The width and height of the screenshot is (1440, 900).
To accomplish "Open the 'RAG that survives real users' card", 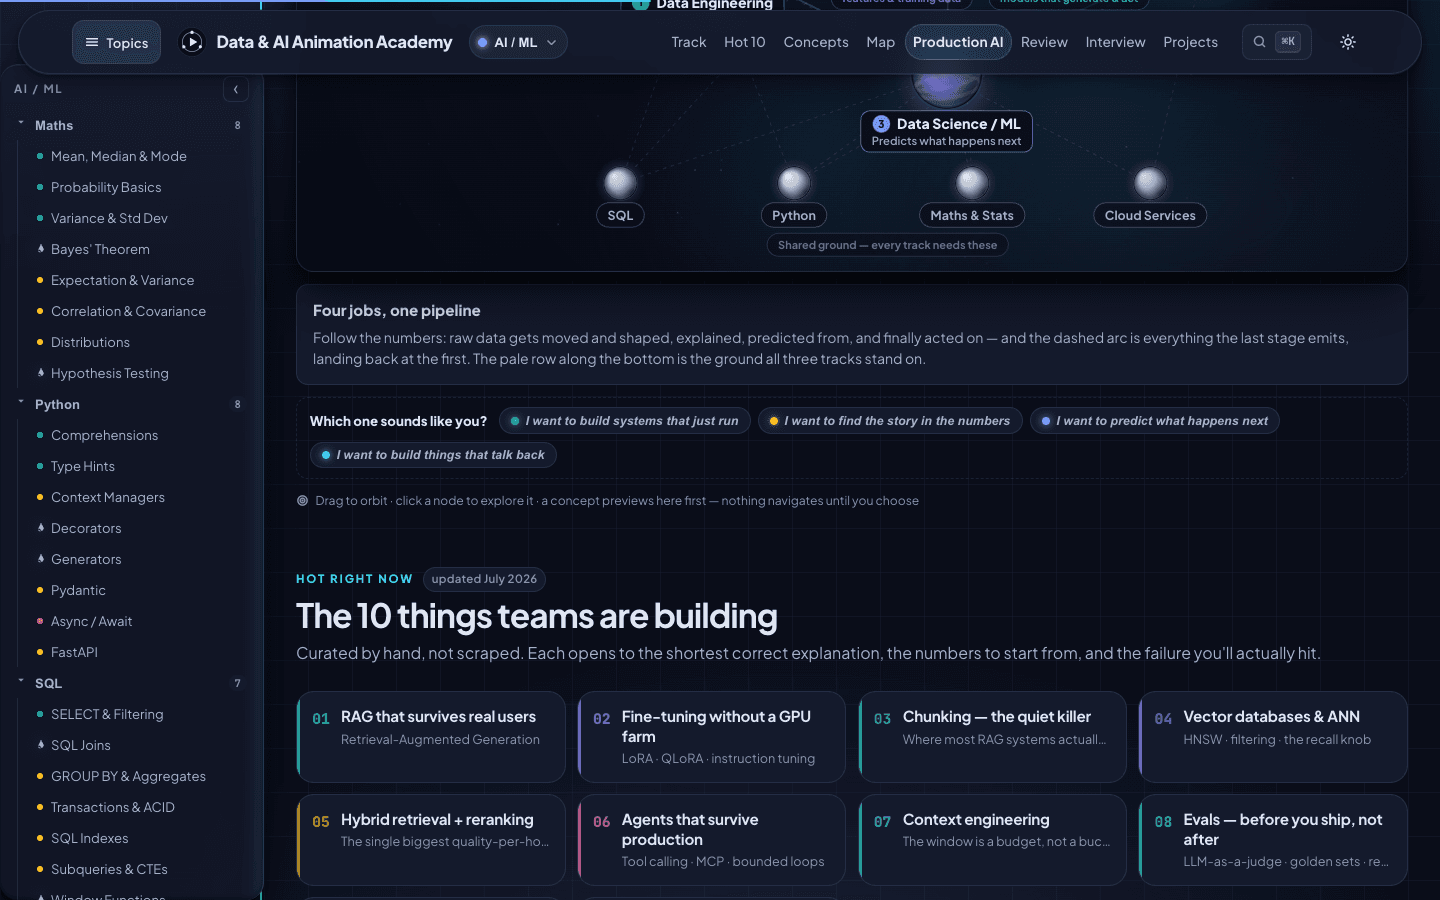I will (431, 737).
